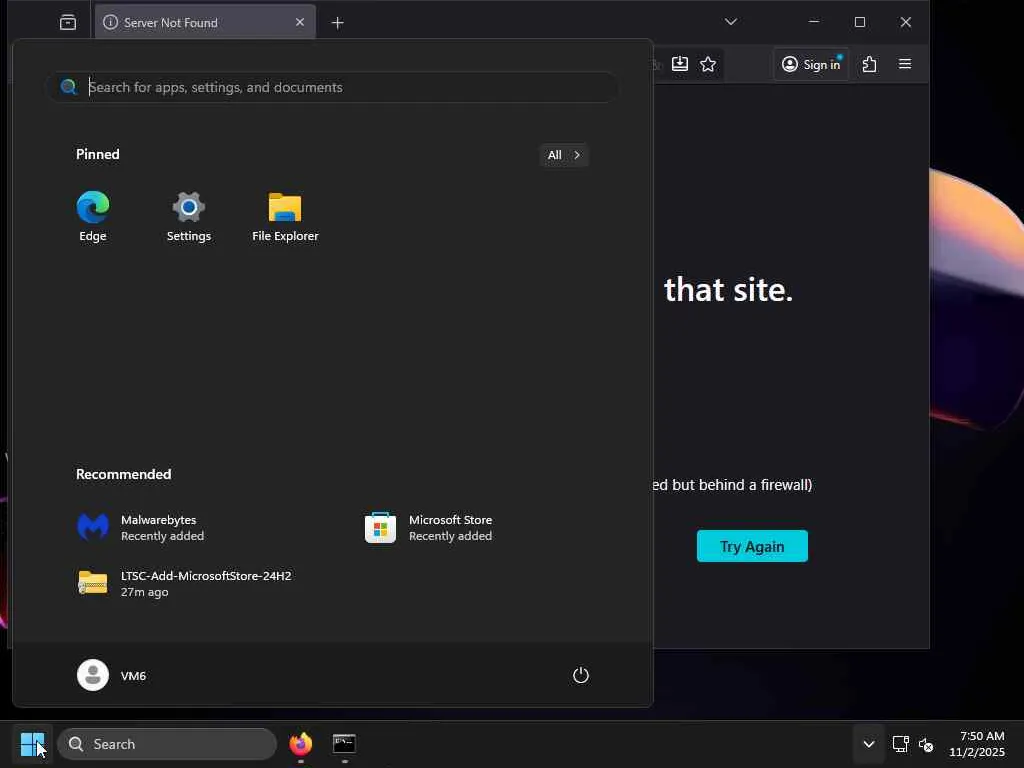Open Edge from pinned apps
The image size is (1024, 768).
coord(93,217)
